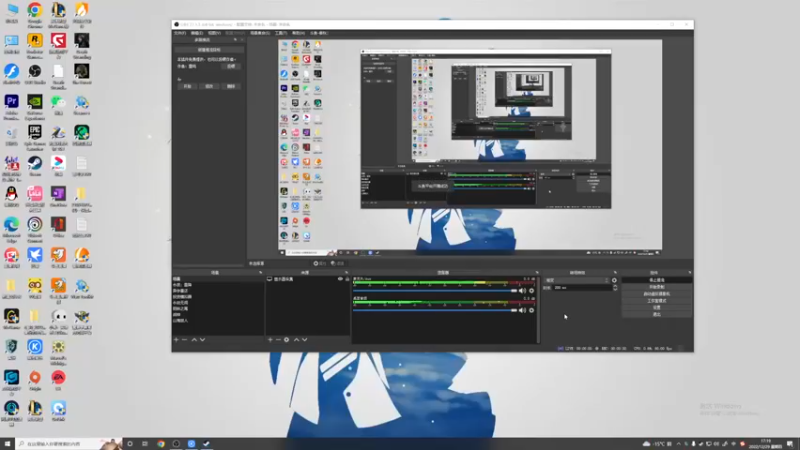This screenshot has width=800, height=450.
Task: Click OBS icon on the taskbar
Action: pyautogui.click(x=176, y=444)
